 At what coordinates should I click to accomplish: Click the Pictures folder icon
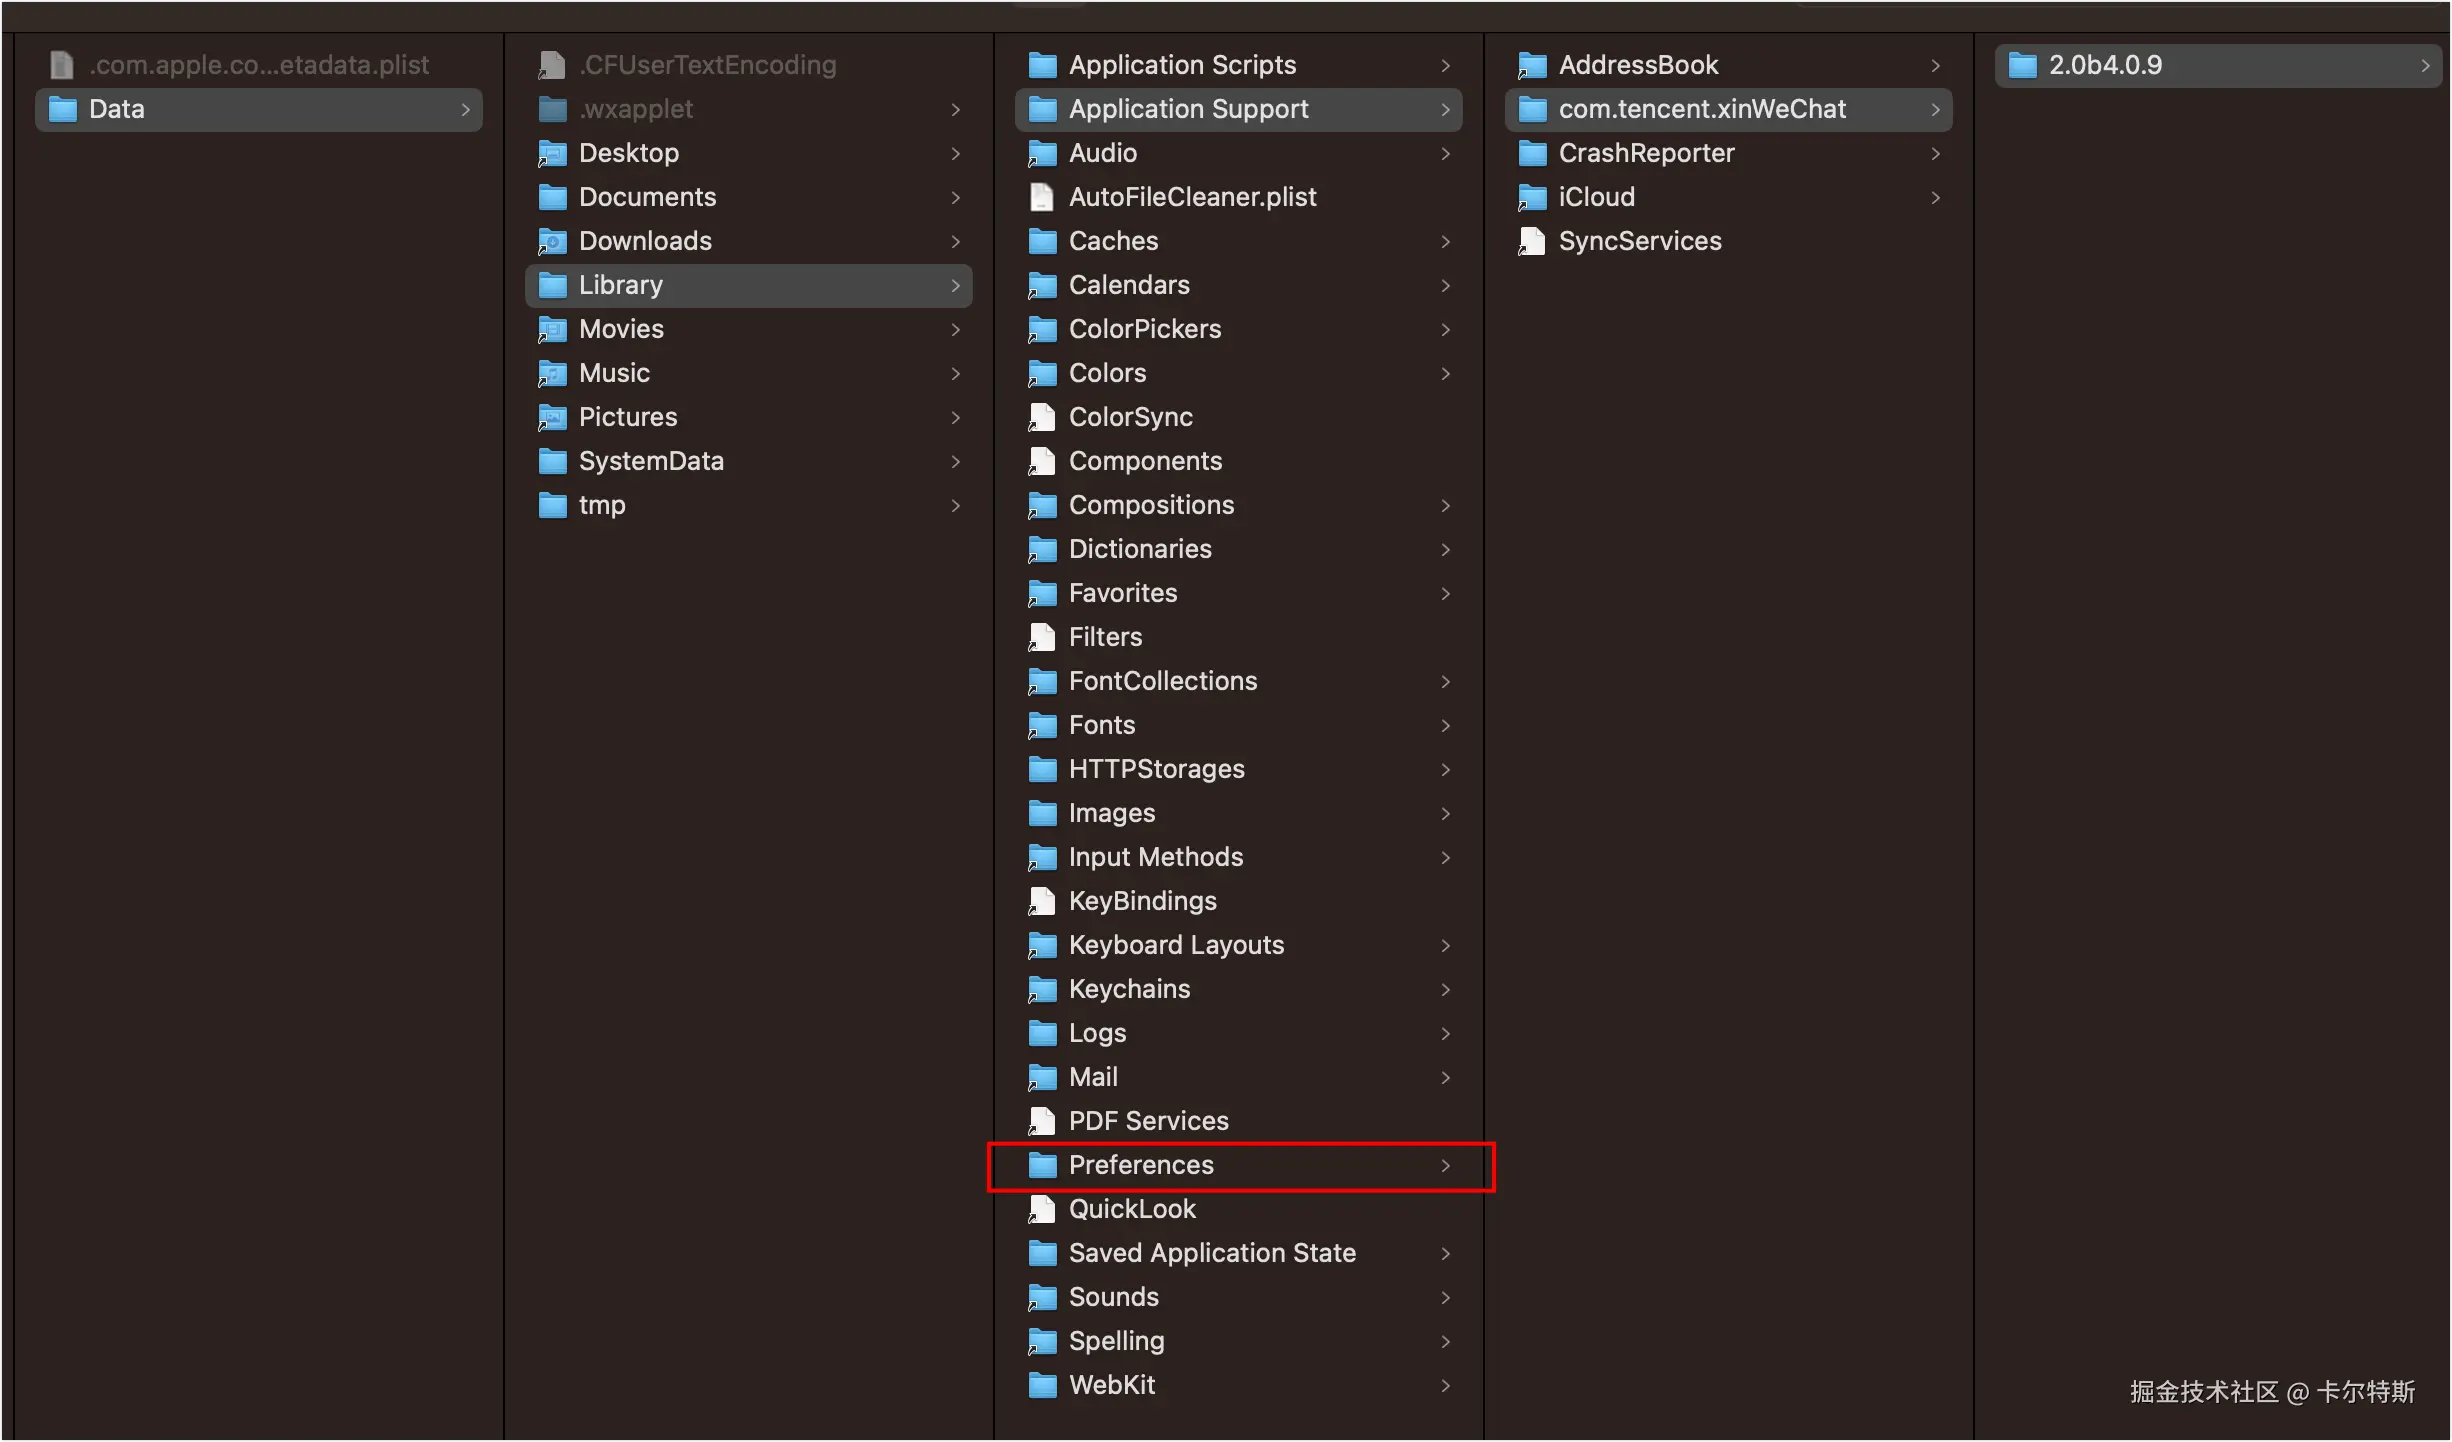[x=552, y=417]
